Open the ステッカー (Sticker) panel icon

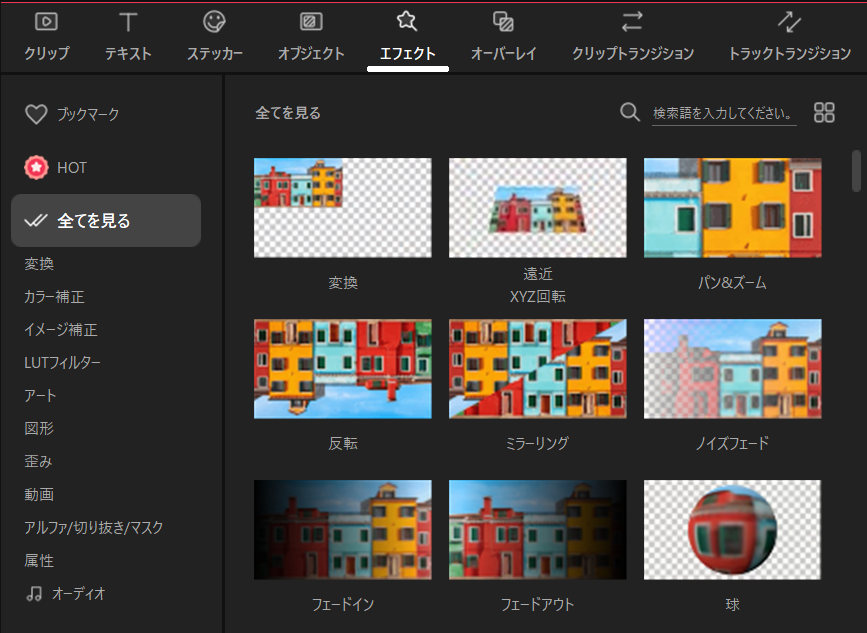tap(214, 22)
